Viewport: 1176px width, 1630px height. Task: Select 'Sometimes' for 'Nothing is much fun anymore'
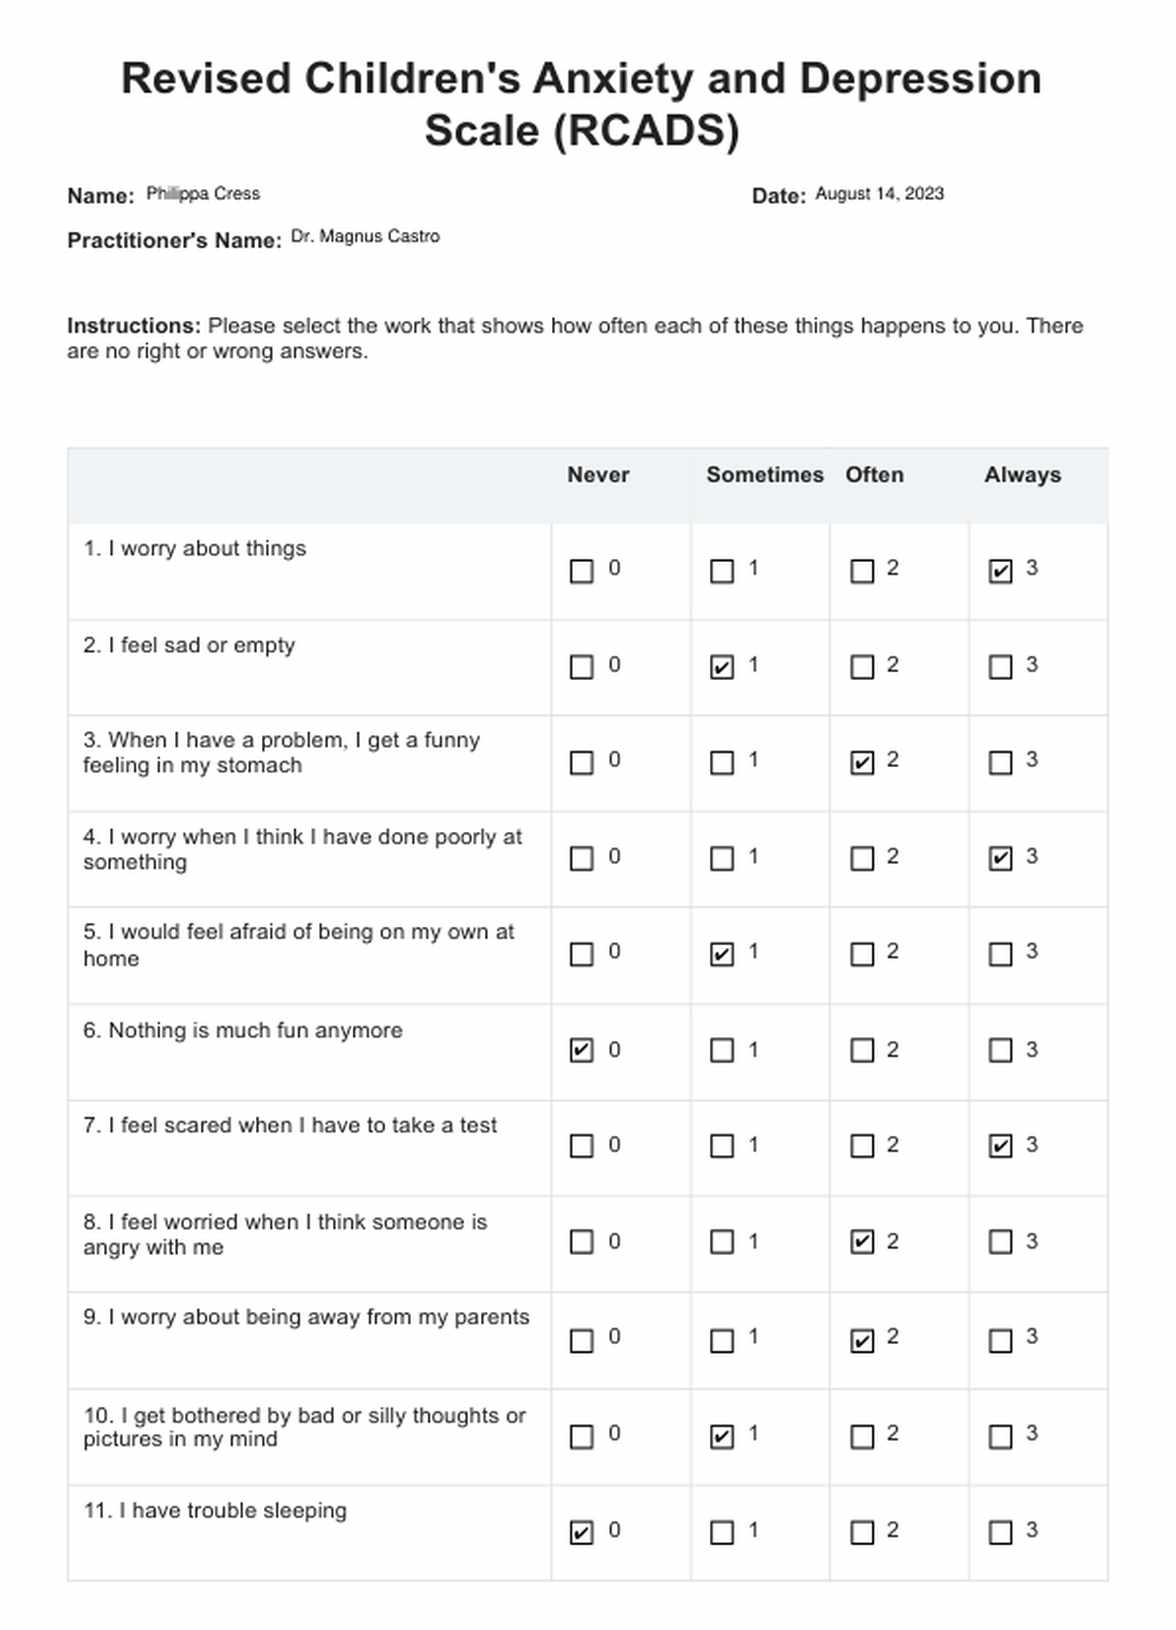(721, 1050)
